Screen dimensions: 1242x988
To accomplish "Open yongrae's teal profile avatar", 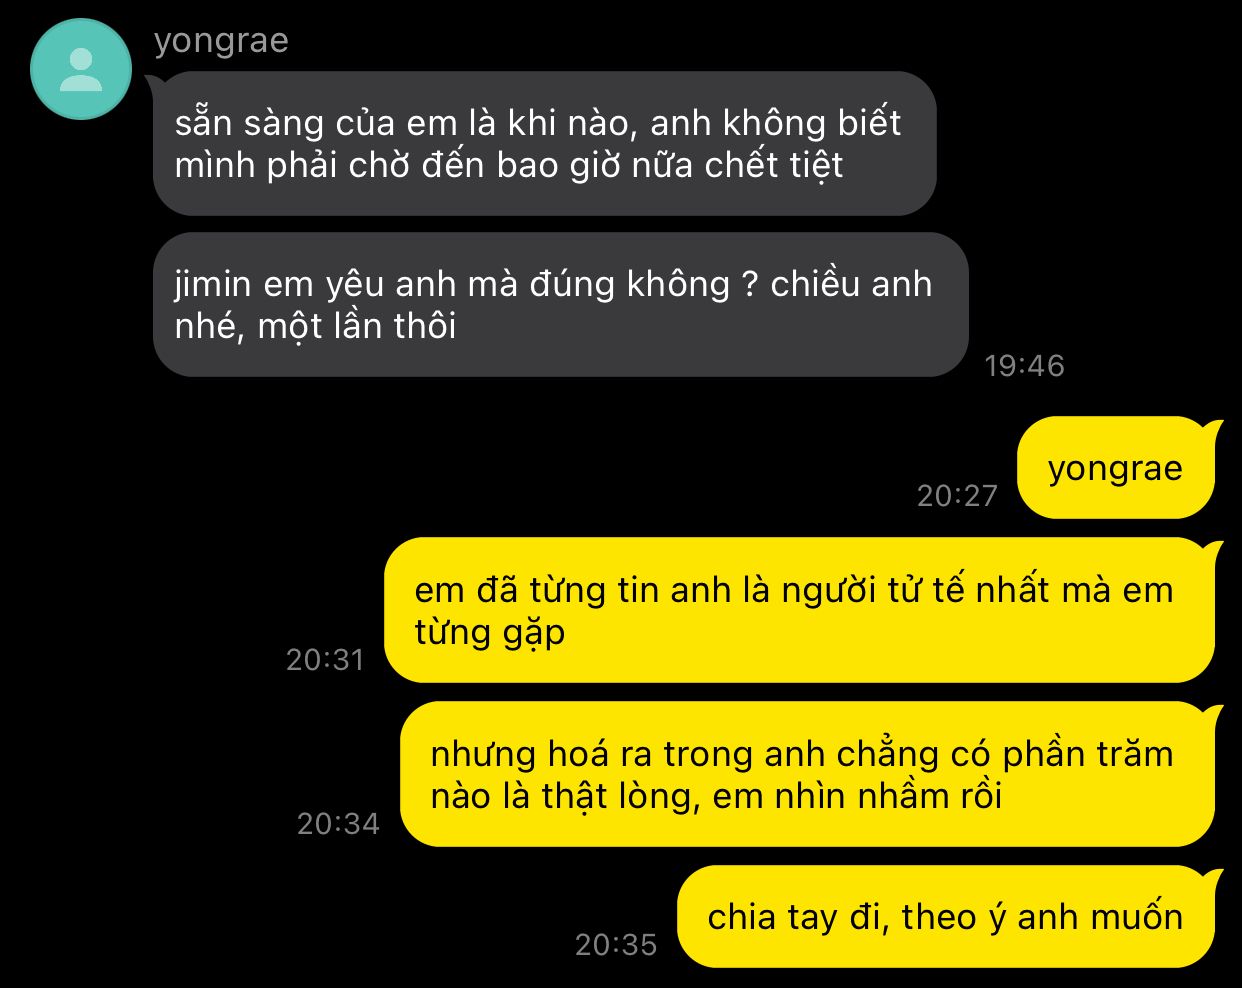I will [81, 70].
